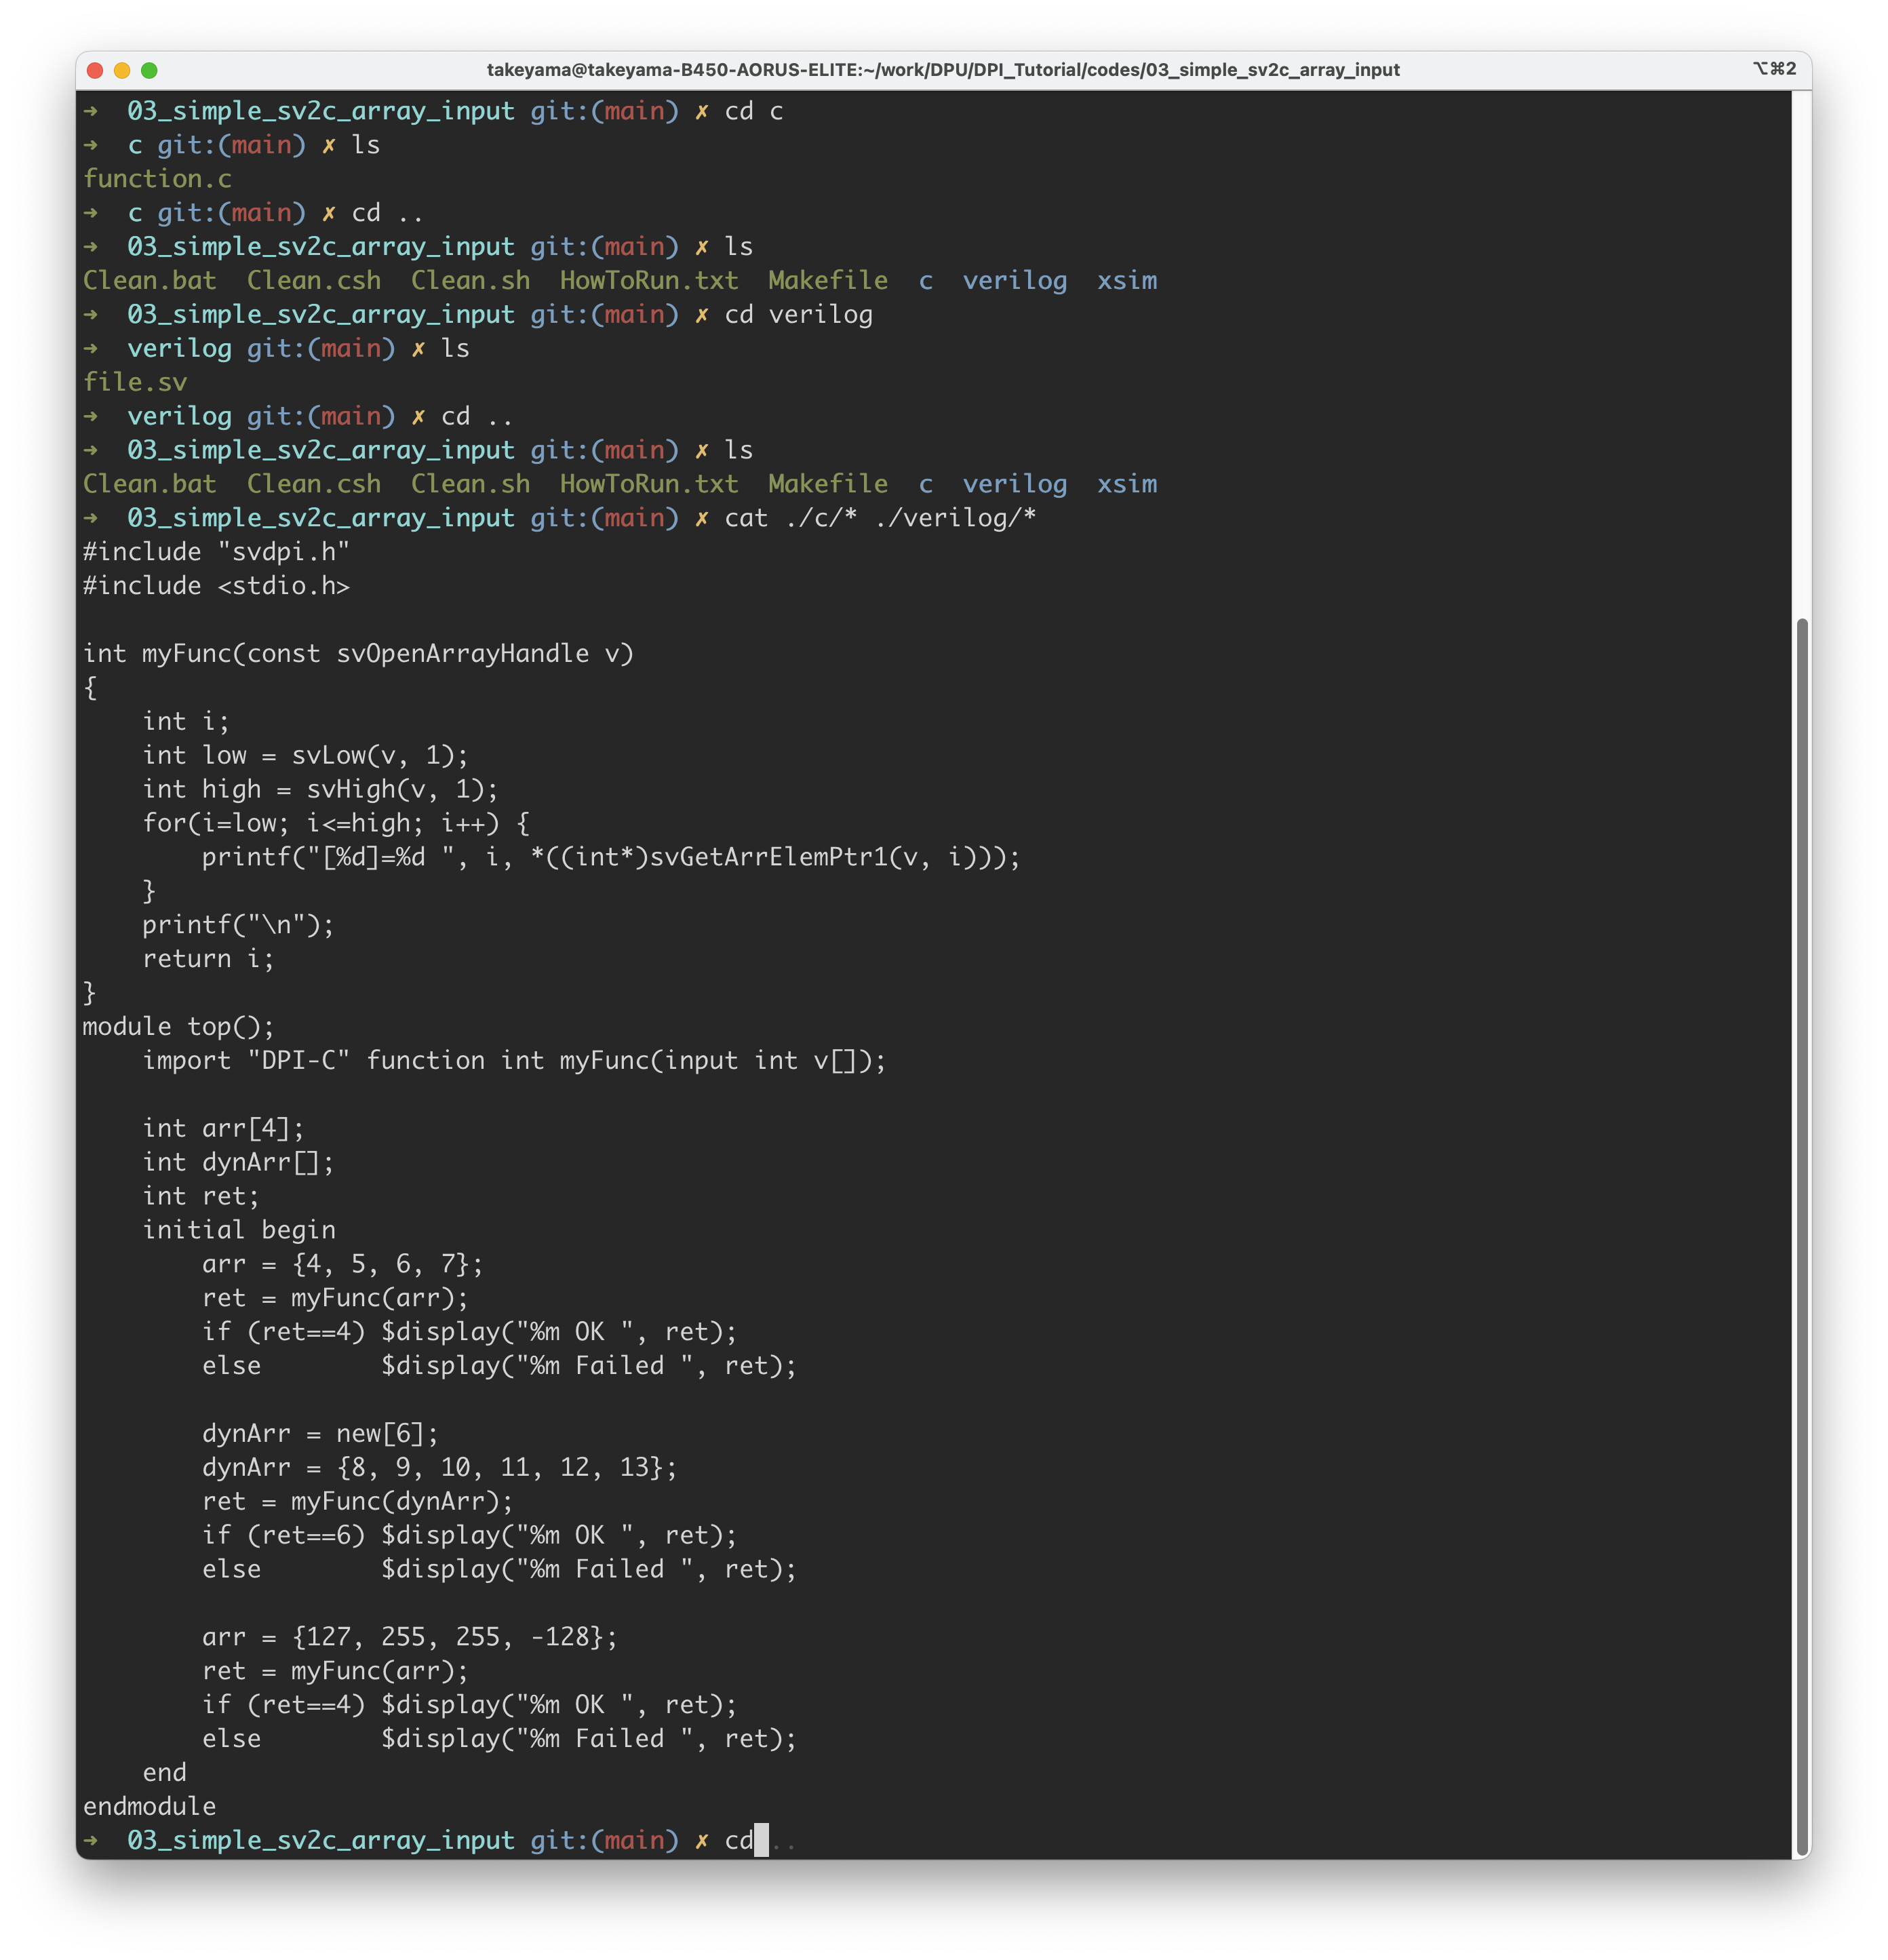
Task: Click the 'if (ret==6)' display line
Action: [x=469, y=1535]
